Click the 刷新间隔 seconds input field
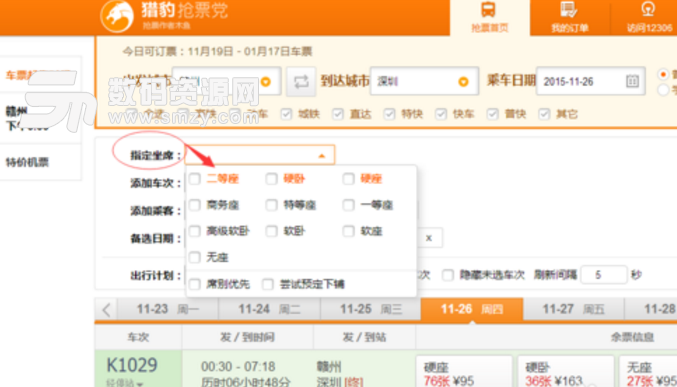 coord(604,275)
